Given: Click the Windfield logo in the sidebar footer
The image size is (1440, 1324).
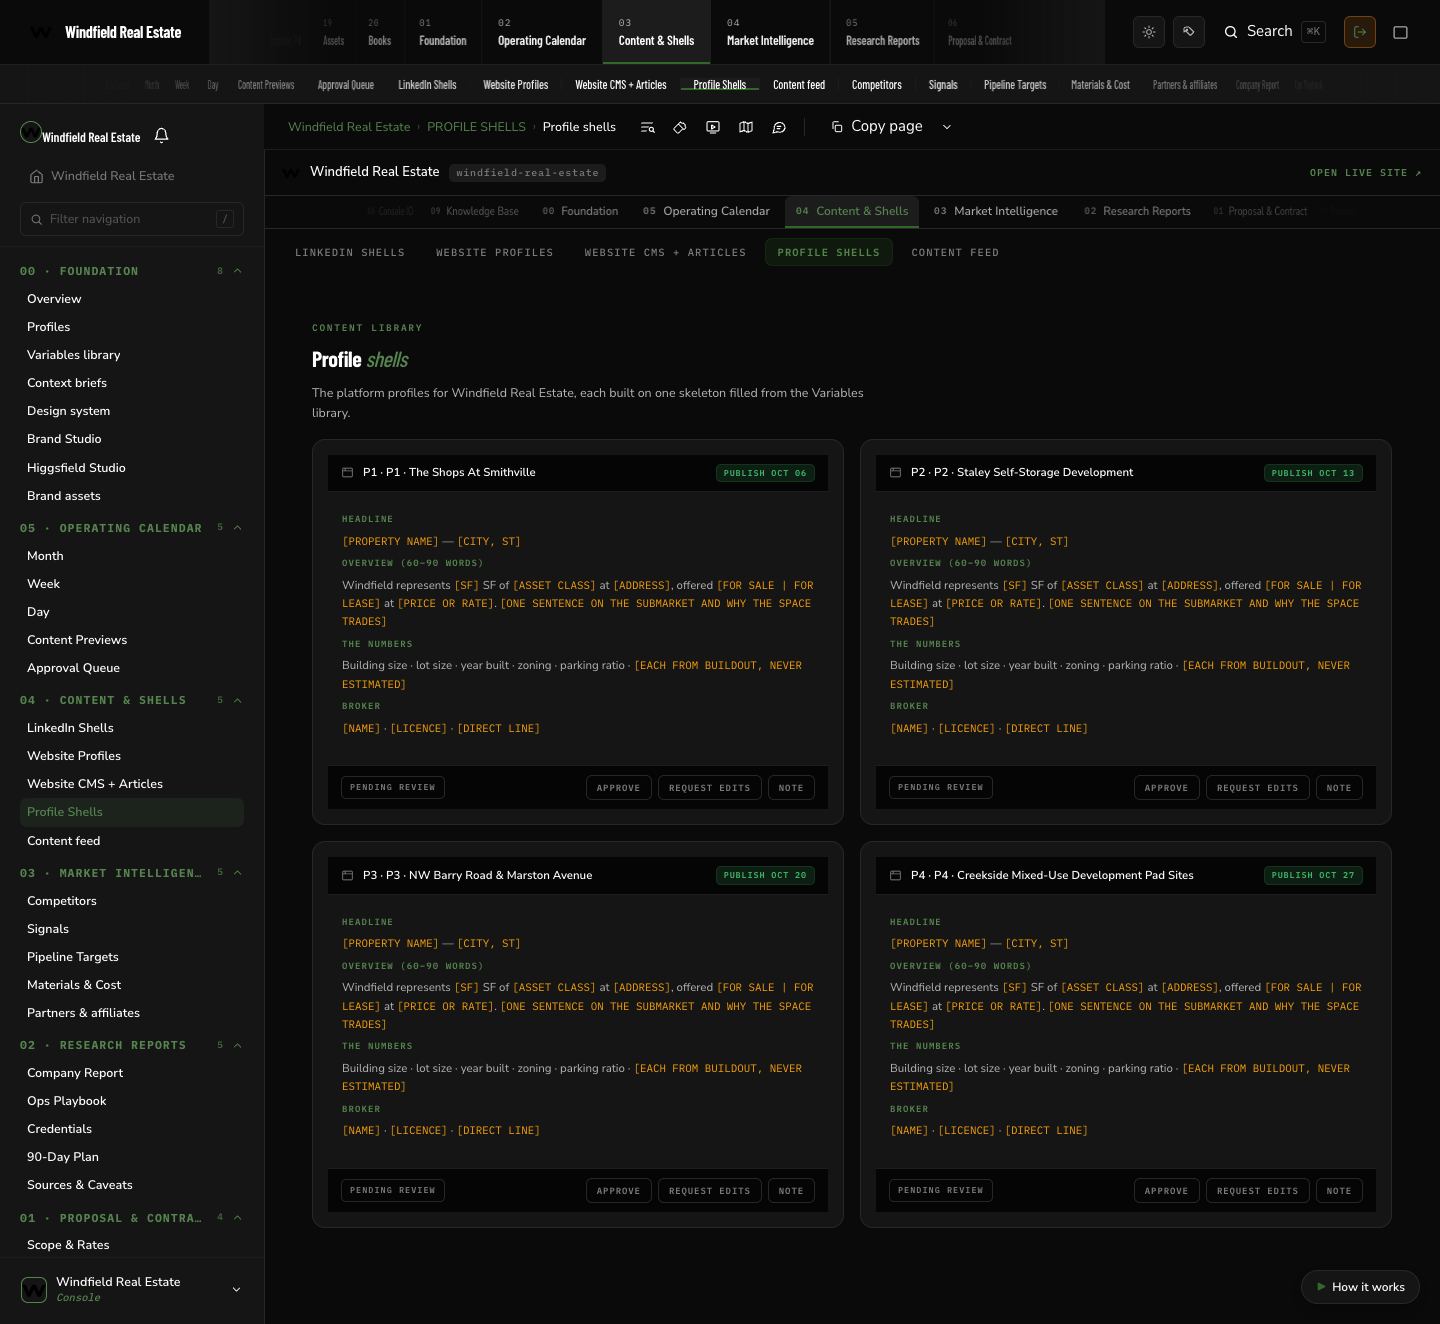Looking at the screenshot, I should pyautogui.click(x=34, y=1289).
